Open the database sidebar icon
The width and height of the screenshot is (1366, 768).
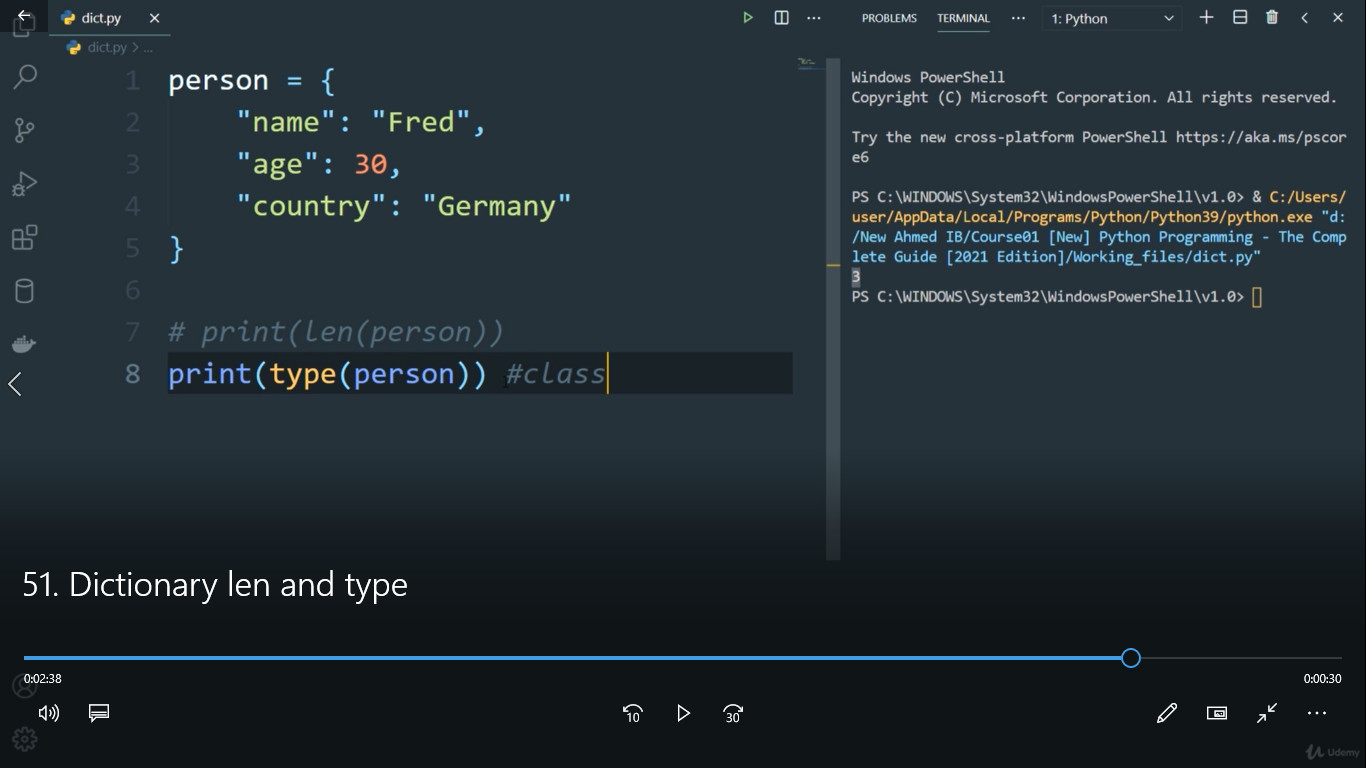tap(24, 291)
